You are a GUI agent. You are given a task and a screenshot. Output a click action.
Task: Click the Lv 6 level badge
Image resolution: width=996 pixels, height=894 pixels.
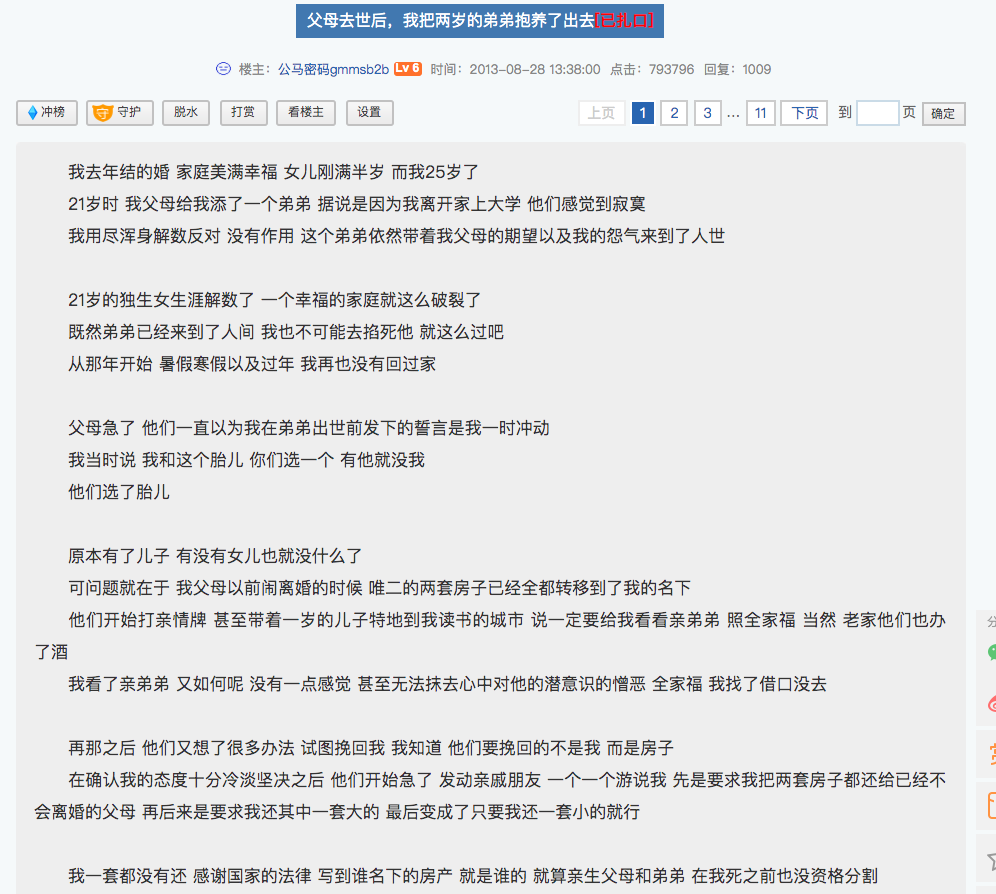pyautogui.click(x=407, y=69)
